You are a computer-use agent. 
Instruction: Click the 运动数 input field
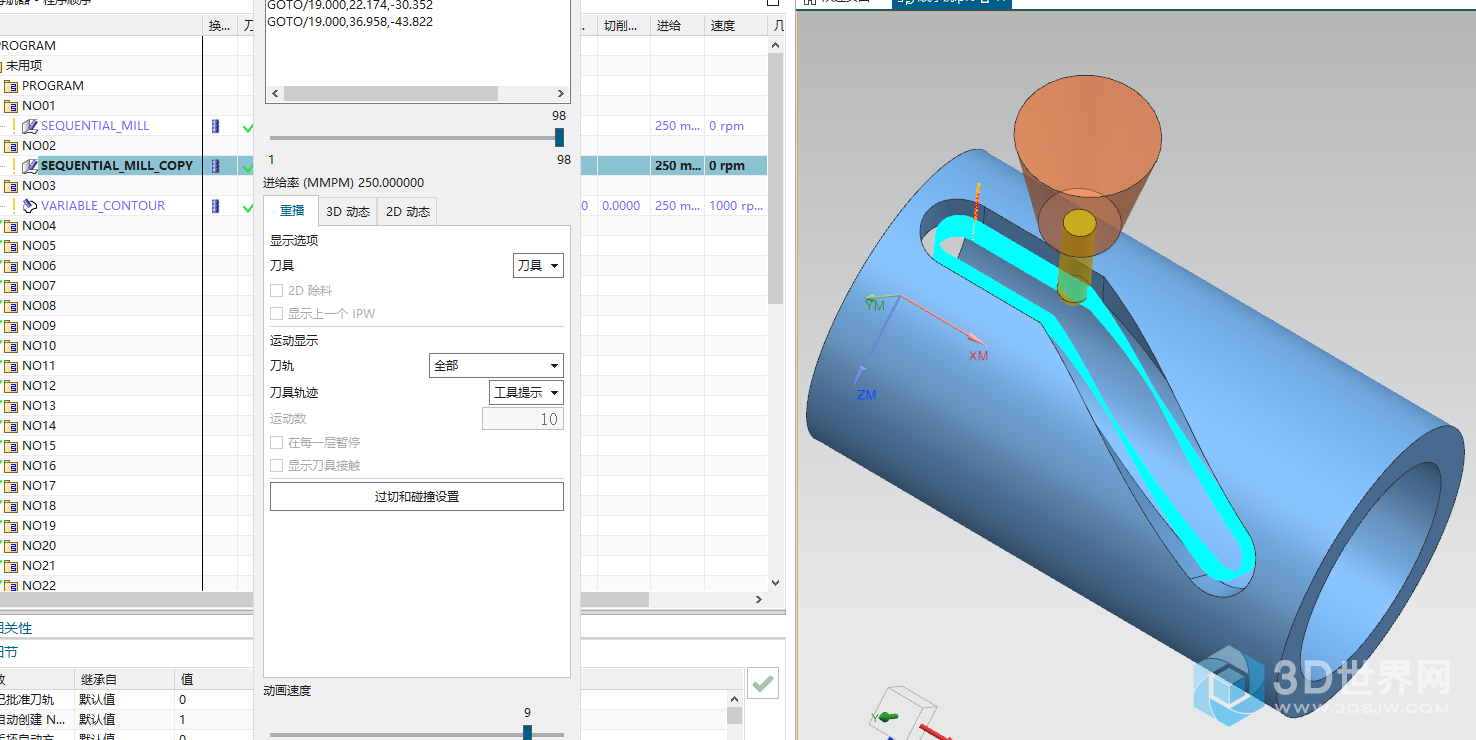click(523, 419)
